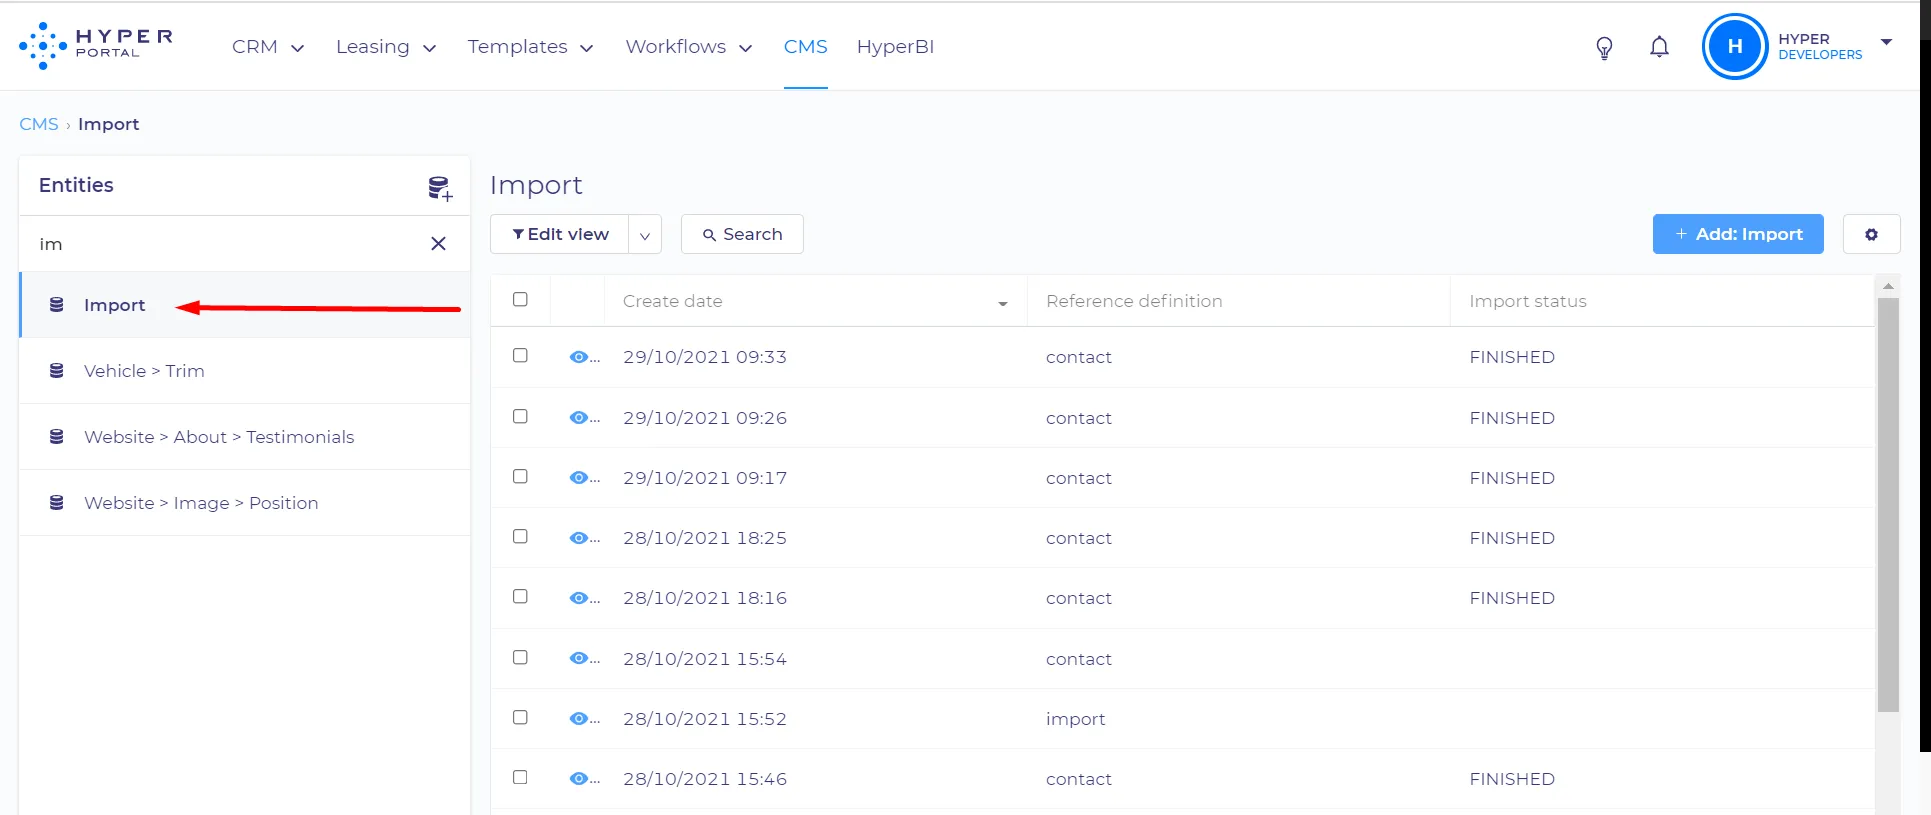Select Website > About > Testimonials entity

(x=244, y=437)
